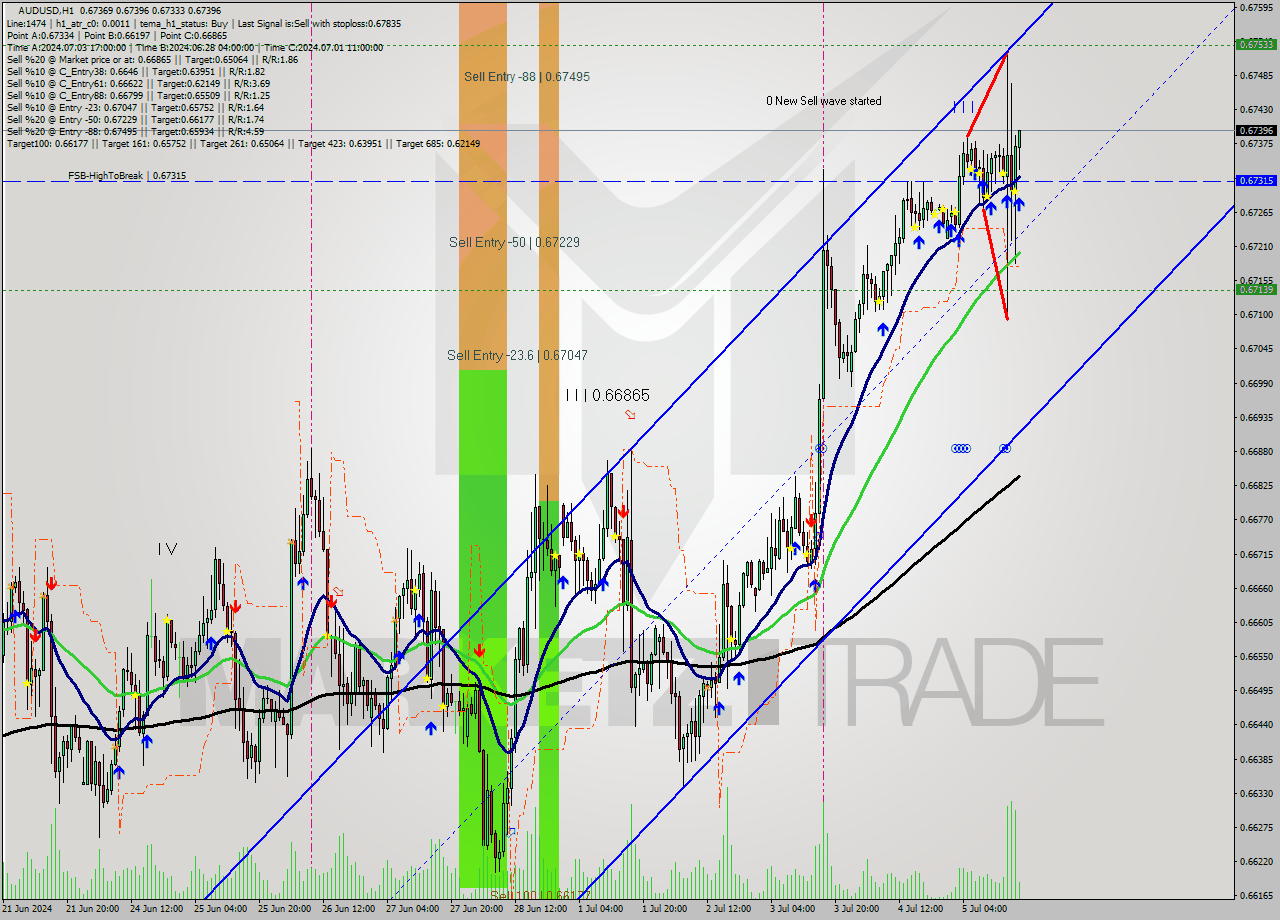Click the '0 New Sell wave started' label
1280x920 pixels.
(824, 101)
